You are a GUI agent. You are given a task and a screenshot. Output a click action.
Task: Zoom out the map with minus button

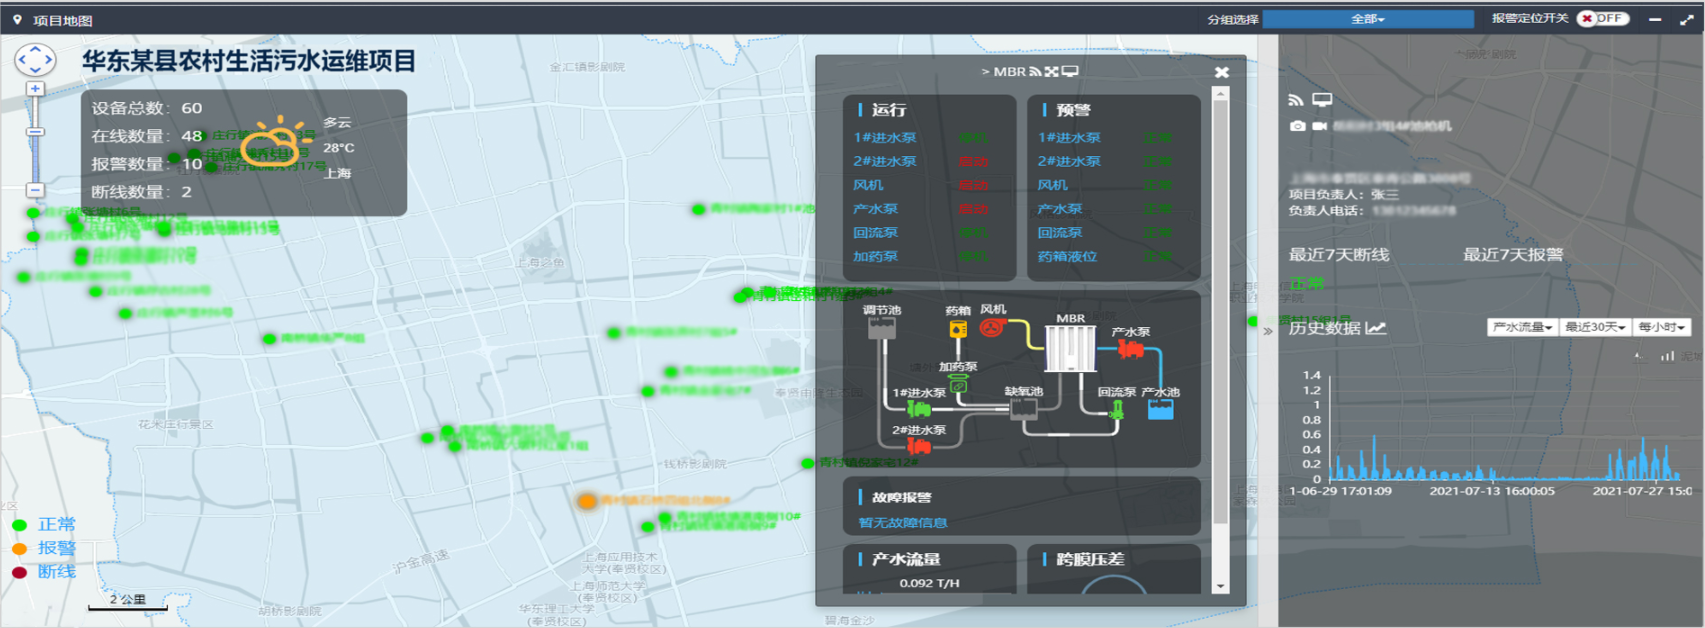[35, 189]
